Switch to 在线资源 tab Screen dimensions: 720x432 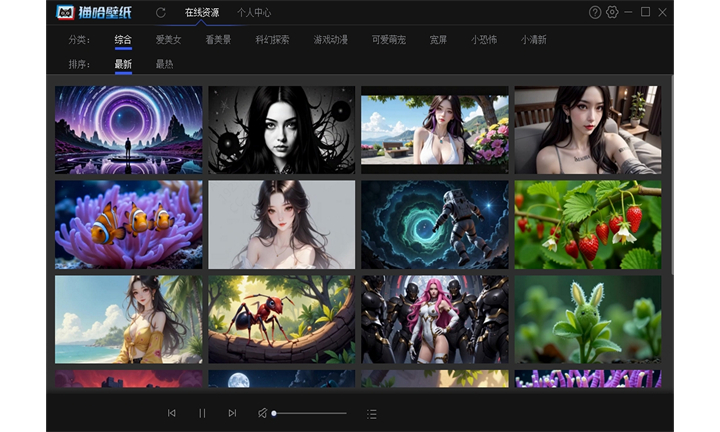pos(202,12)
